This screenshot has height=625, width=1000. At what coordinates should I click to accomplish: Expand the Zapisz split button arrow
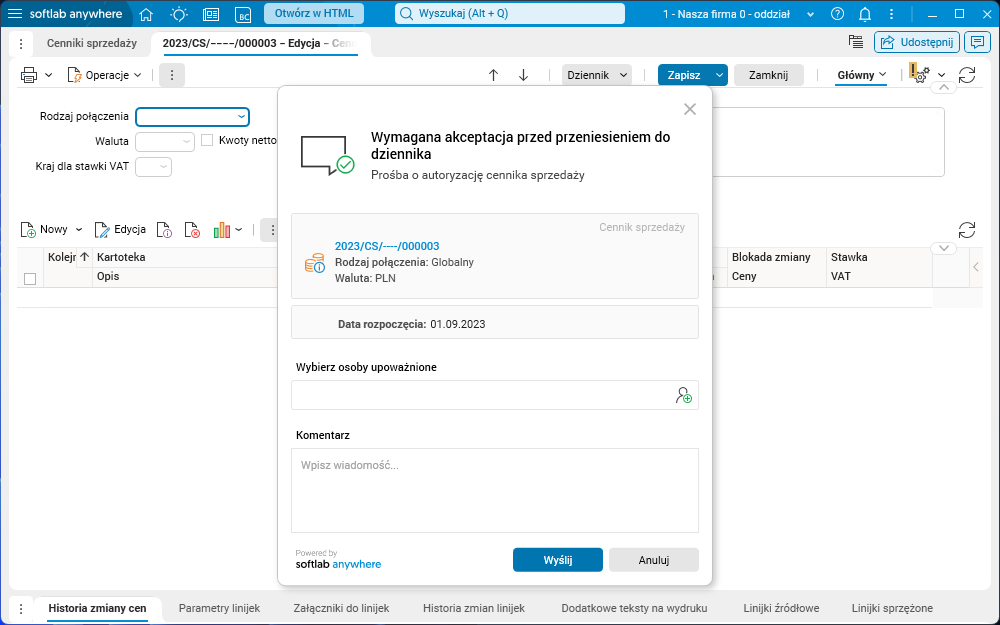pyautogui.click(x=719, y=75)
